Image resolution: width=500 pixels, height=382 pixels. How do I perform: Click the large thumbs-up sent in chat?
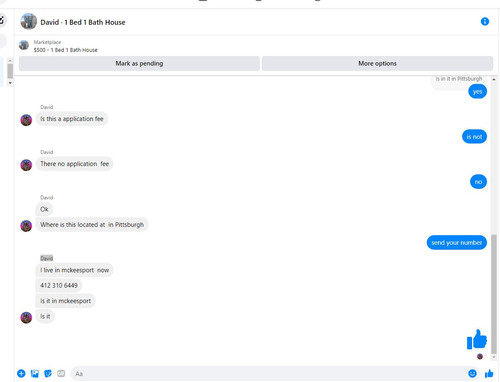coord(477,339)
